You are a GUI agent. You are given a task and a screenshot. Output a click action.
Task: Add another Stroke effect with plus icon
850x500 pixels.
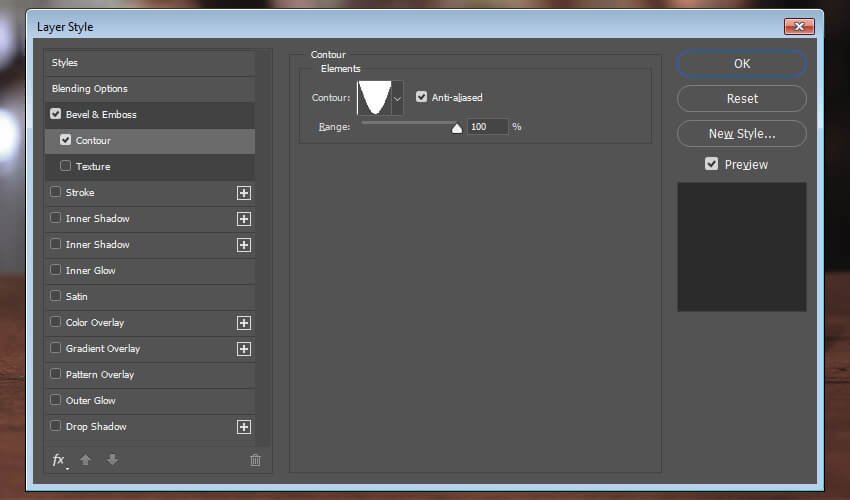point(244,193)
